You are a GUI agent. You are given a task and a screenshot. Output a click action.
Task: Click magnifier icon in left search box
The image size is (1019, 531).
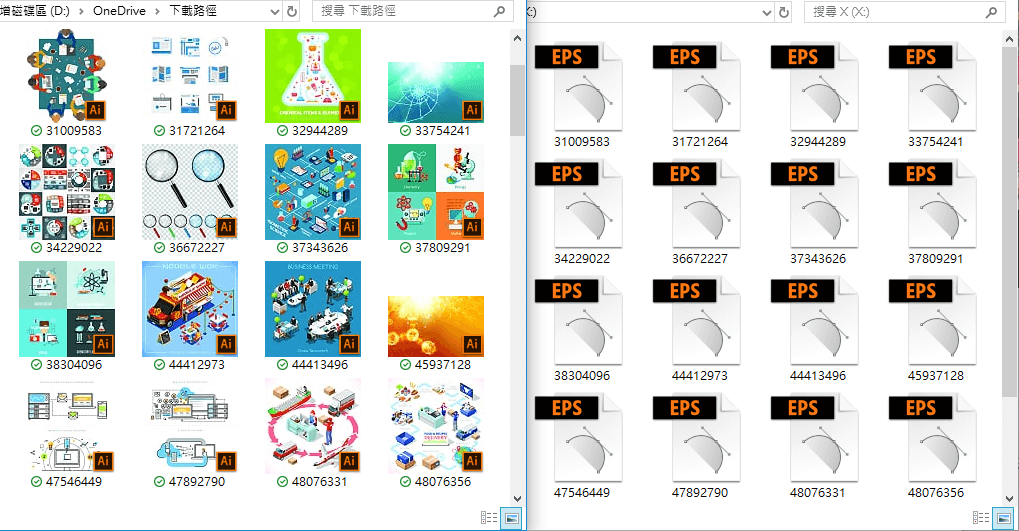click(x=499, y=11)
